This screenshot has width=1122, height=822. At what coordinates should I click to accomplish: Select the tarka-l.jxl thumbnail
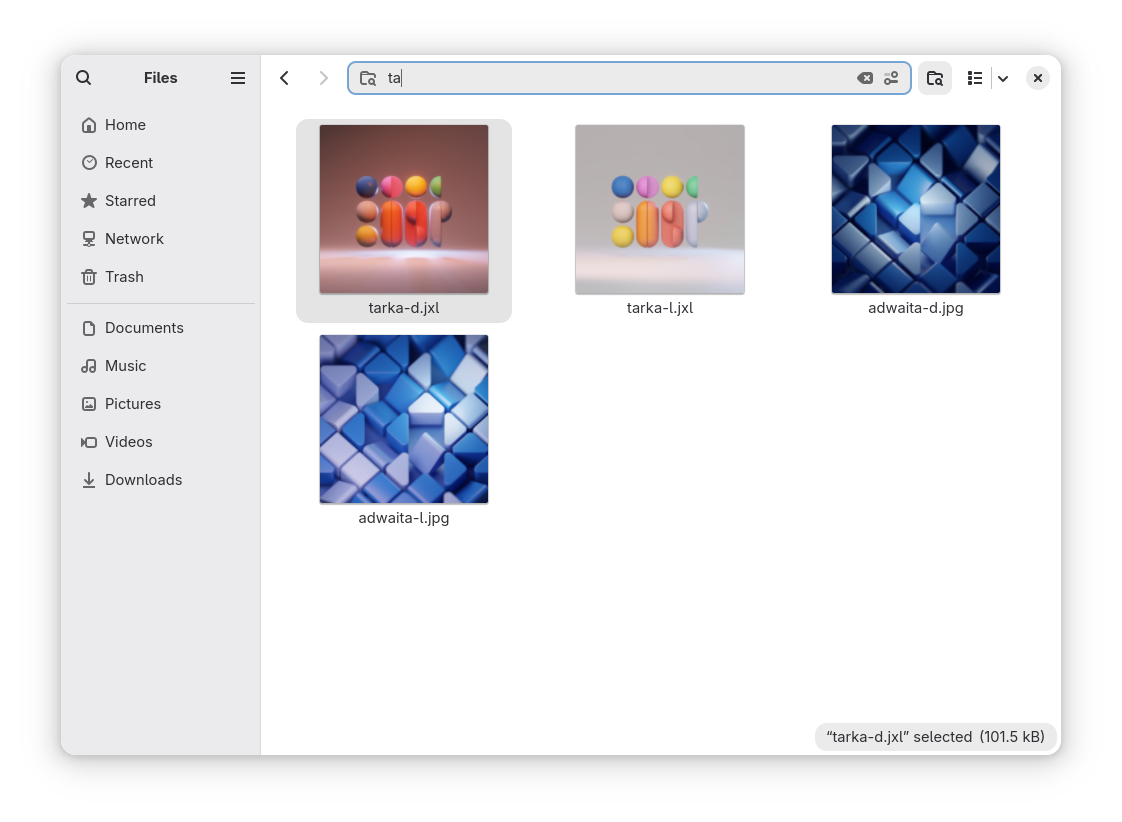click(660, 210)
